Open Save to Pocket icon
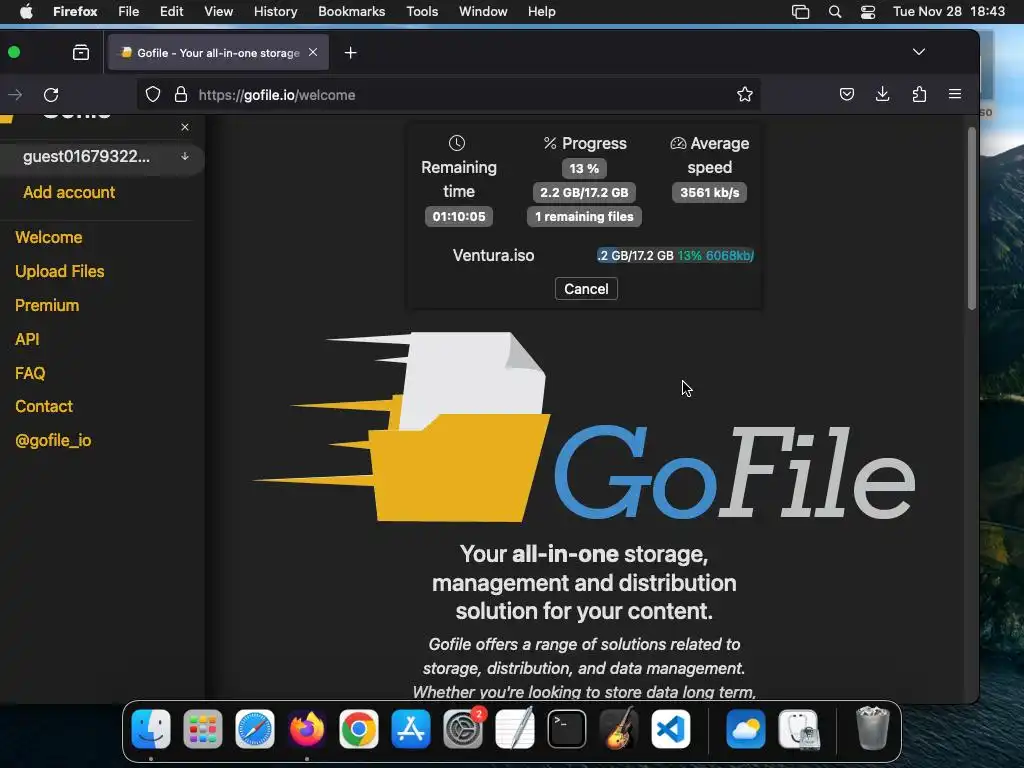 click(x=847, y=95)
